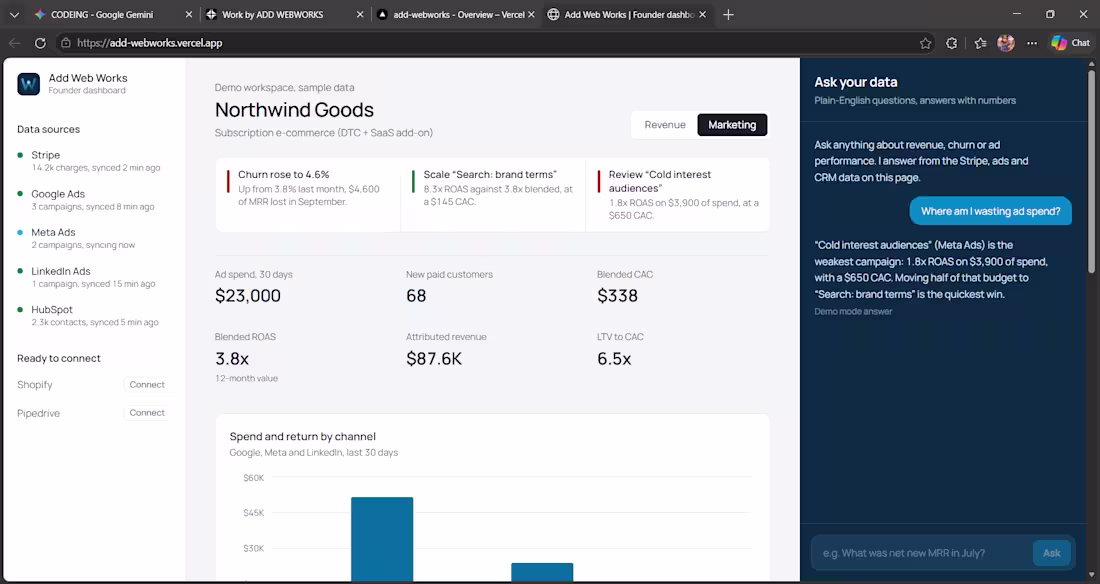The height and width of the screenshot is (584, 1100).
Task: Click the browser back arrow
Action: click(x=15, y=43)
